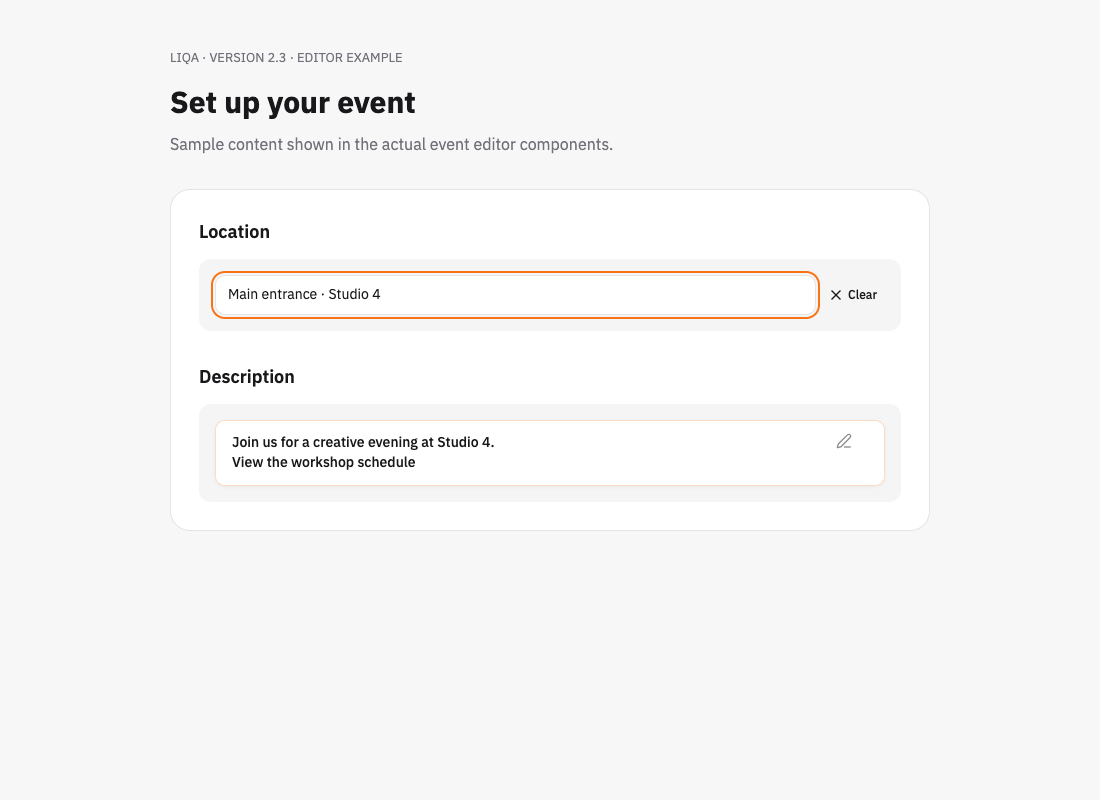Click 'LIQA' in the top breadcrumb
The image size is (1100, 800).
pos(185,58)
